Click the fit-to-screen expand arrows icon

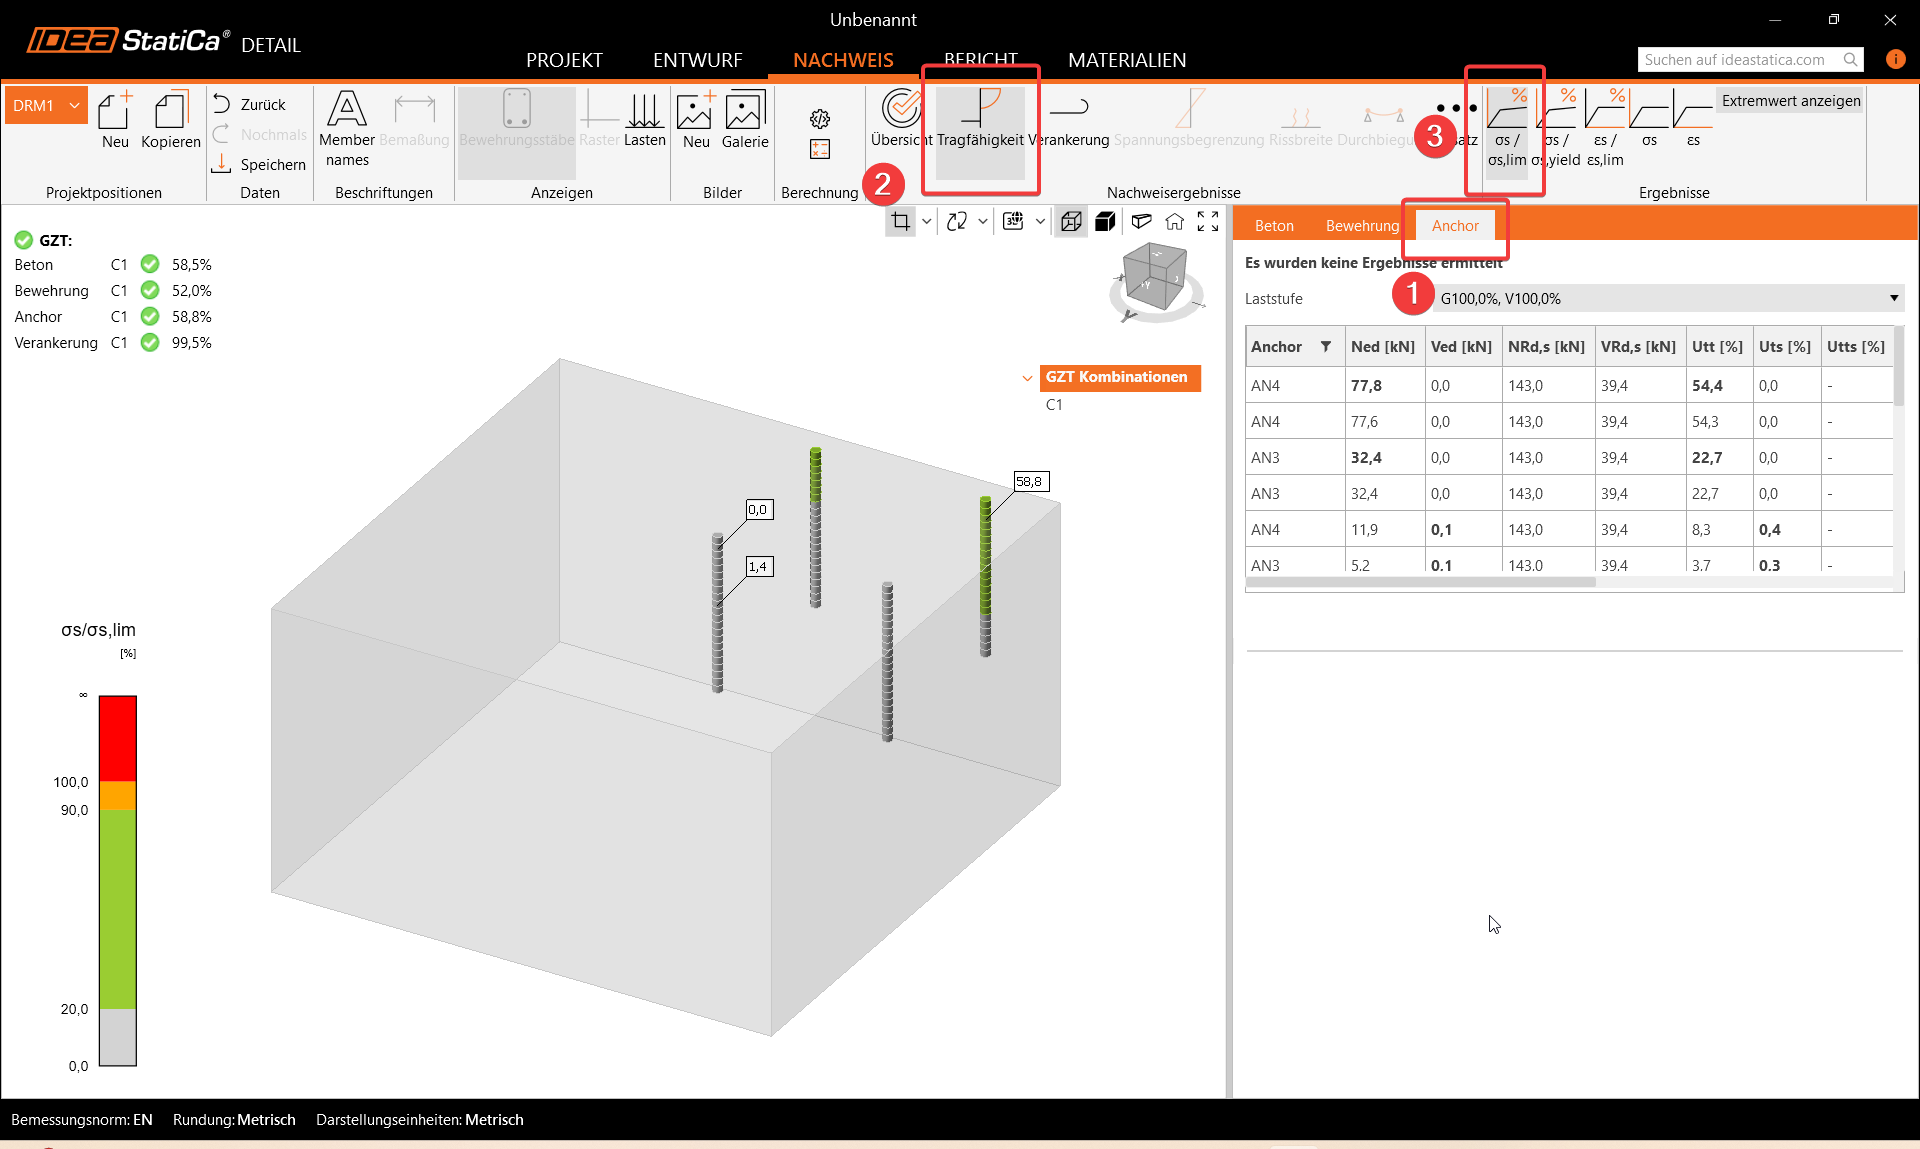pyautogui.click(x=1208, y=222)
